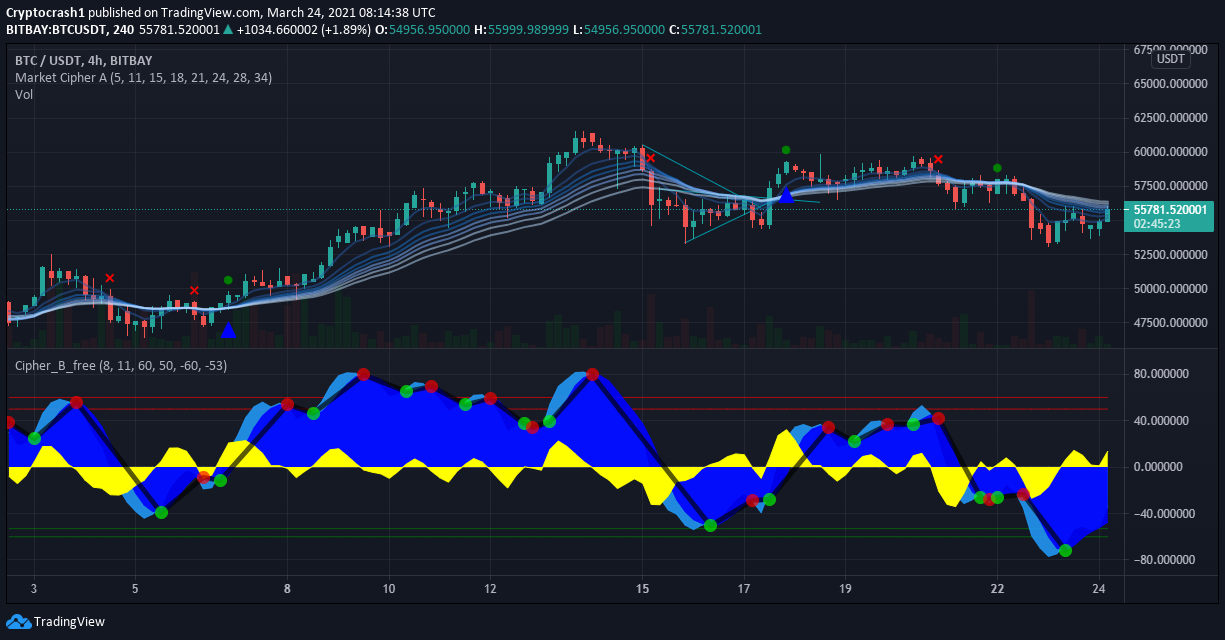Open the Market Cipher A indicator label
The image size is (1225, 640).
[x=143, y=77]
